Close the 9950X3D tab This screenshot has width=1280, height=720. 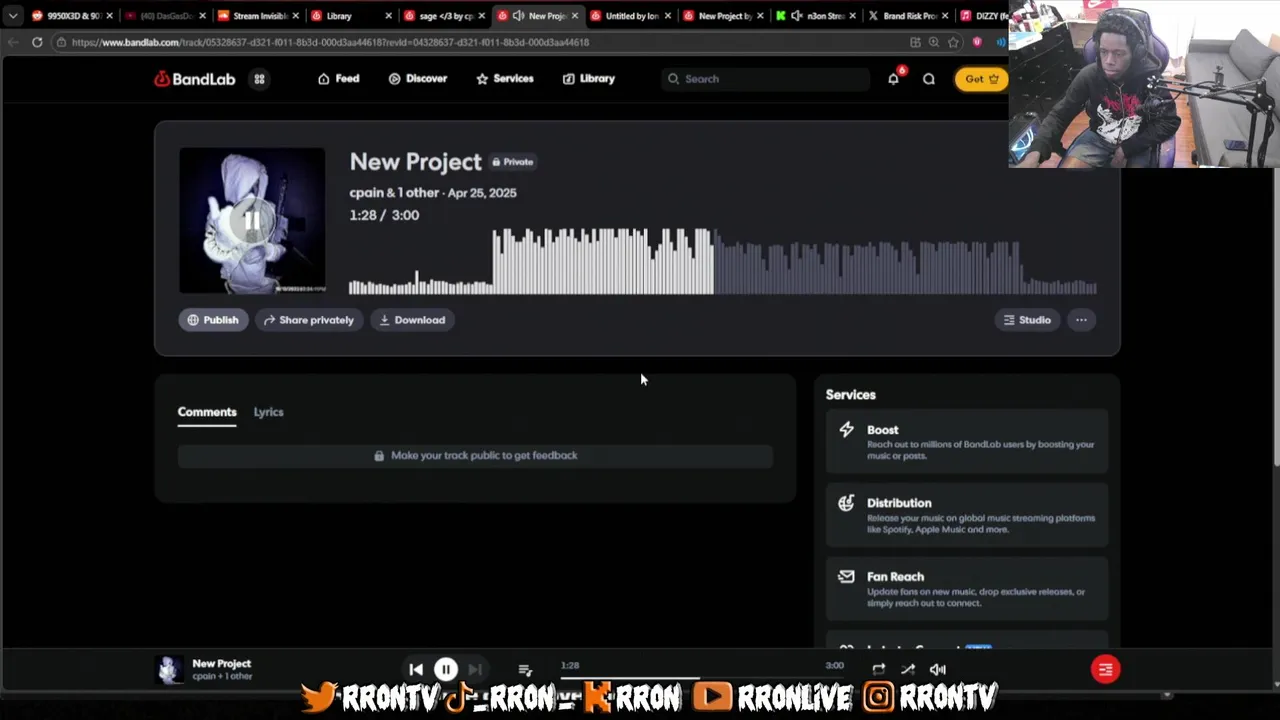click(109, 16)
